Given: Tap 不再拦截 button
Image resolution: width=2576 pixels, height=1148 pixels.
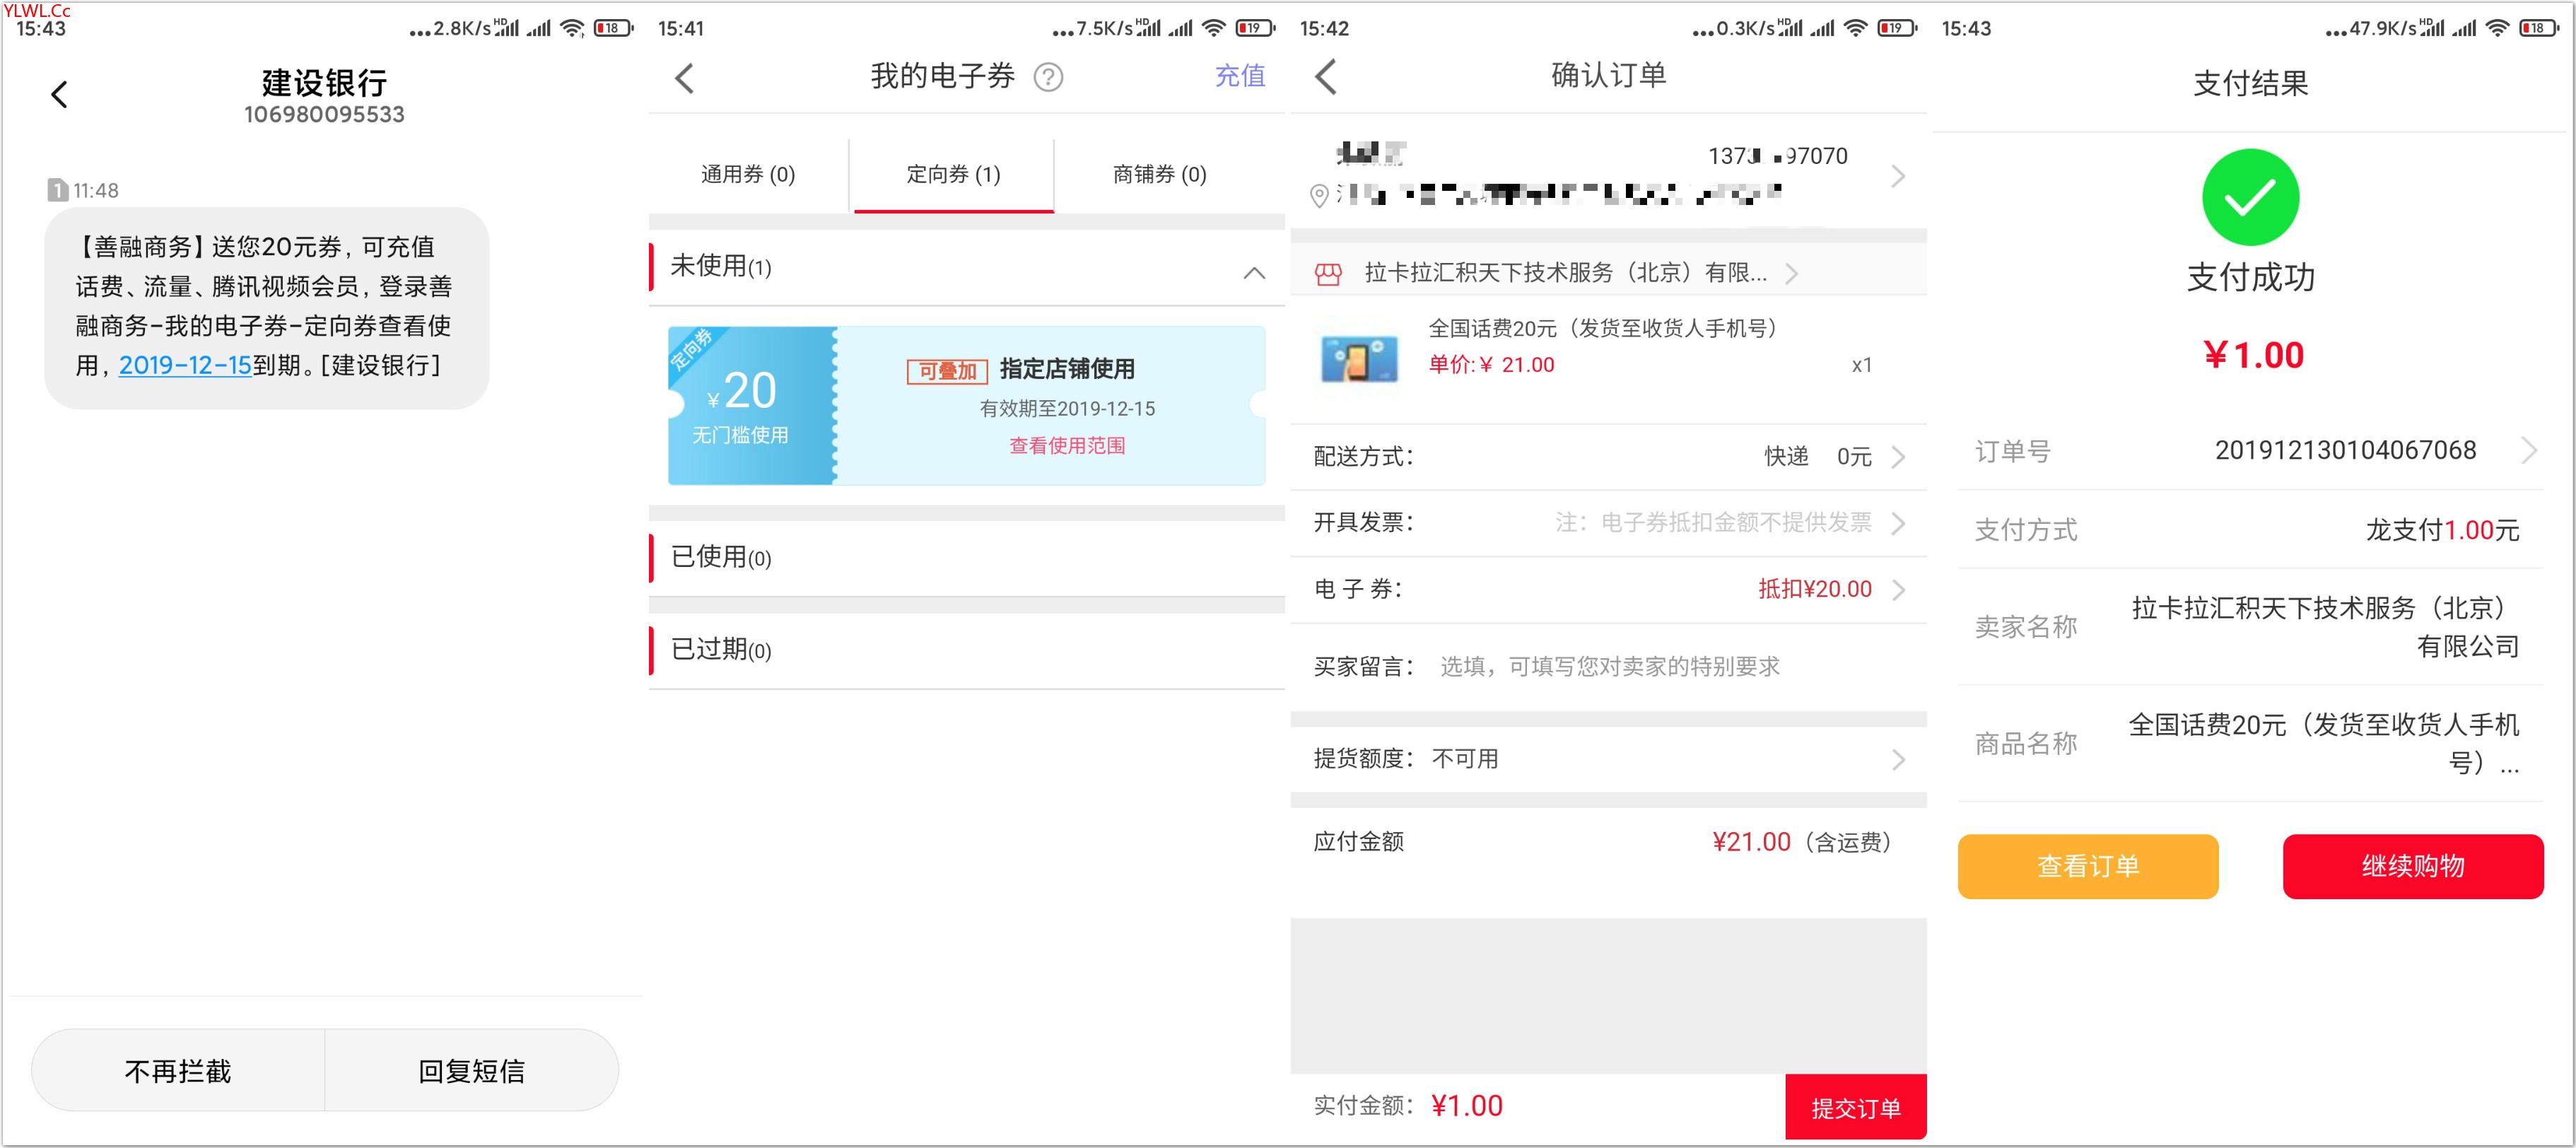Looking at the screenshot, I should [178, 1071].
